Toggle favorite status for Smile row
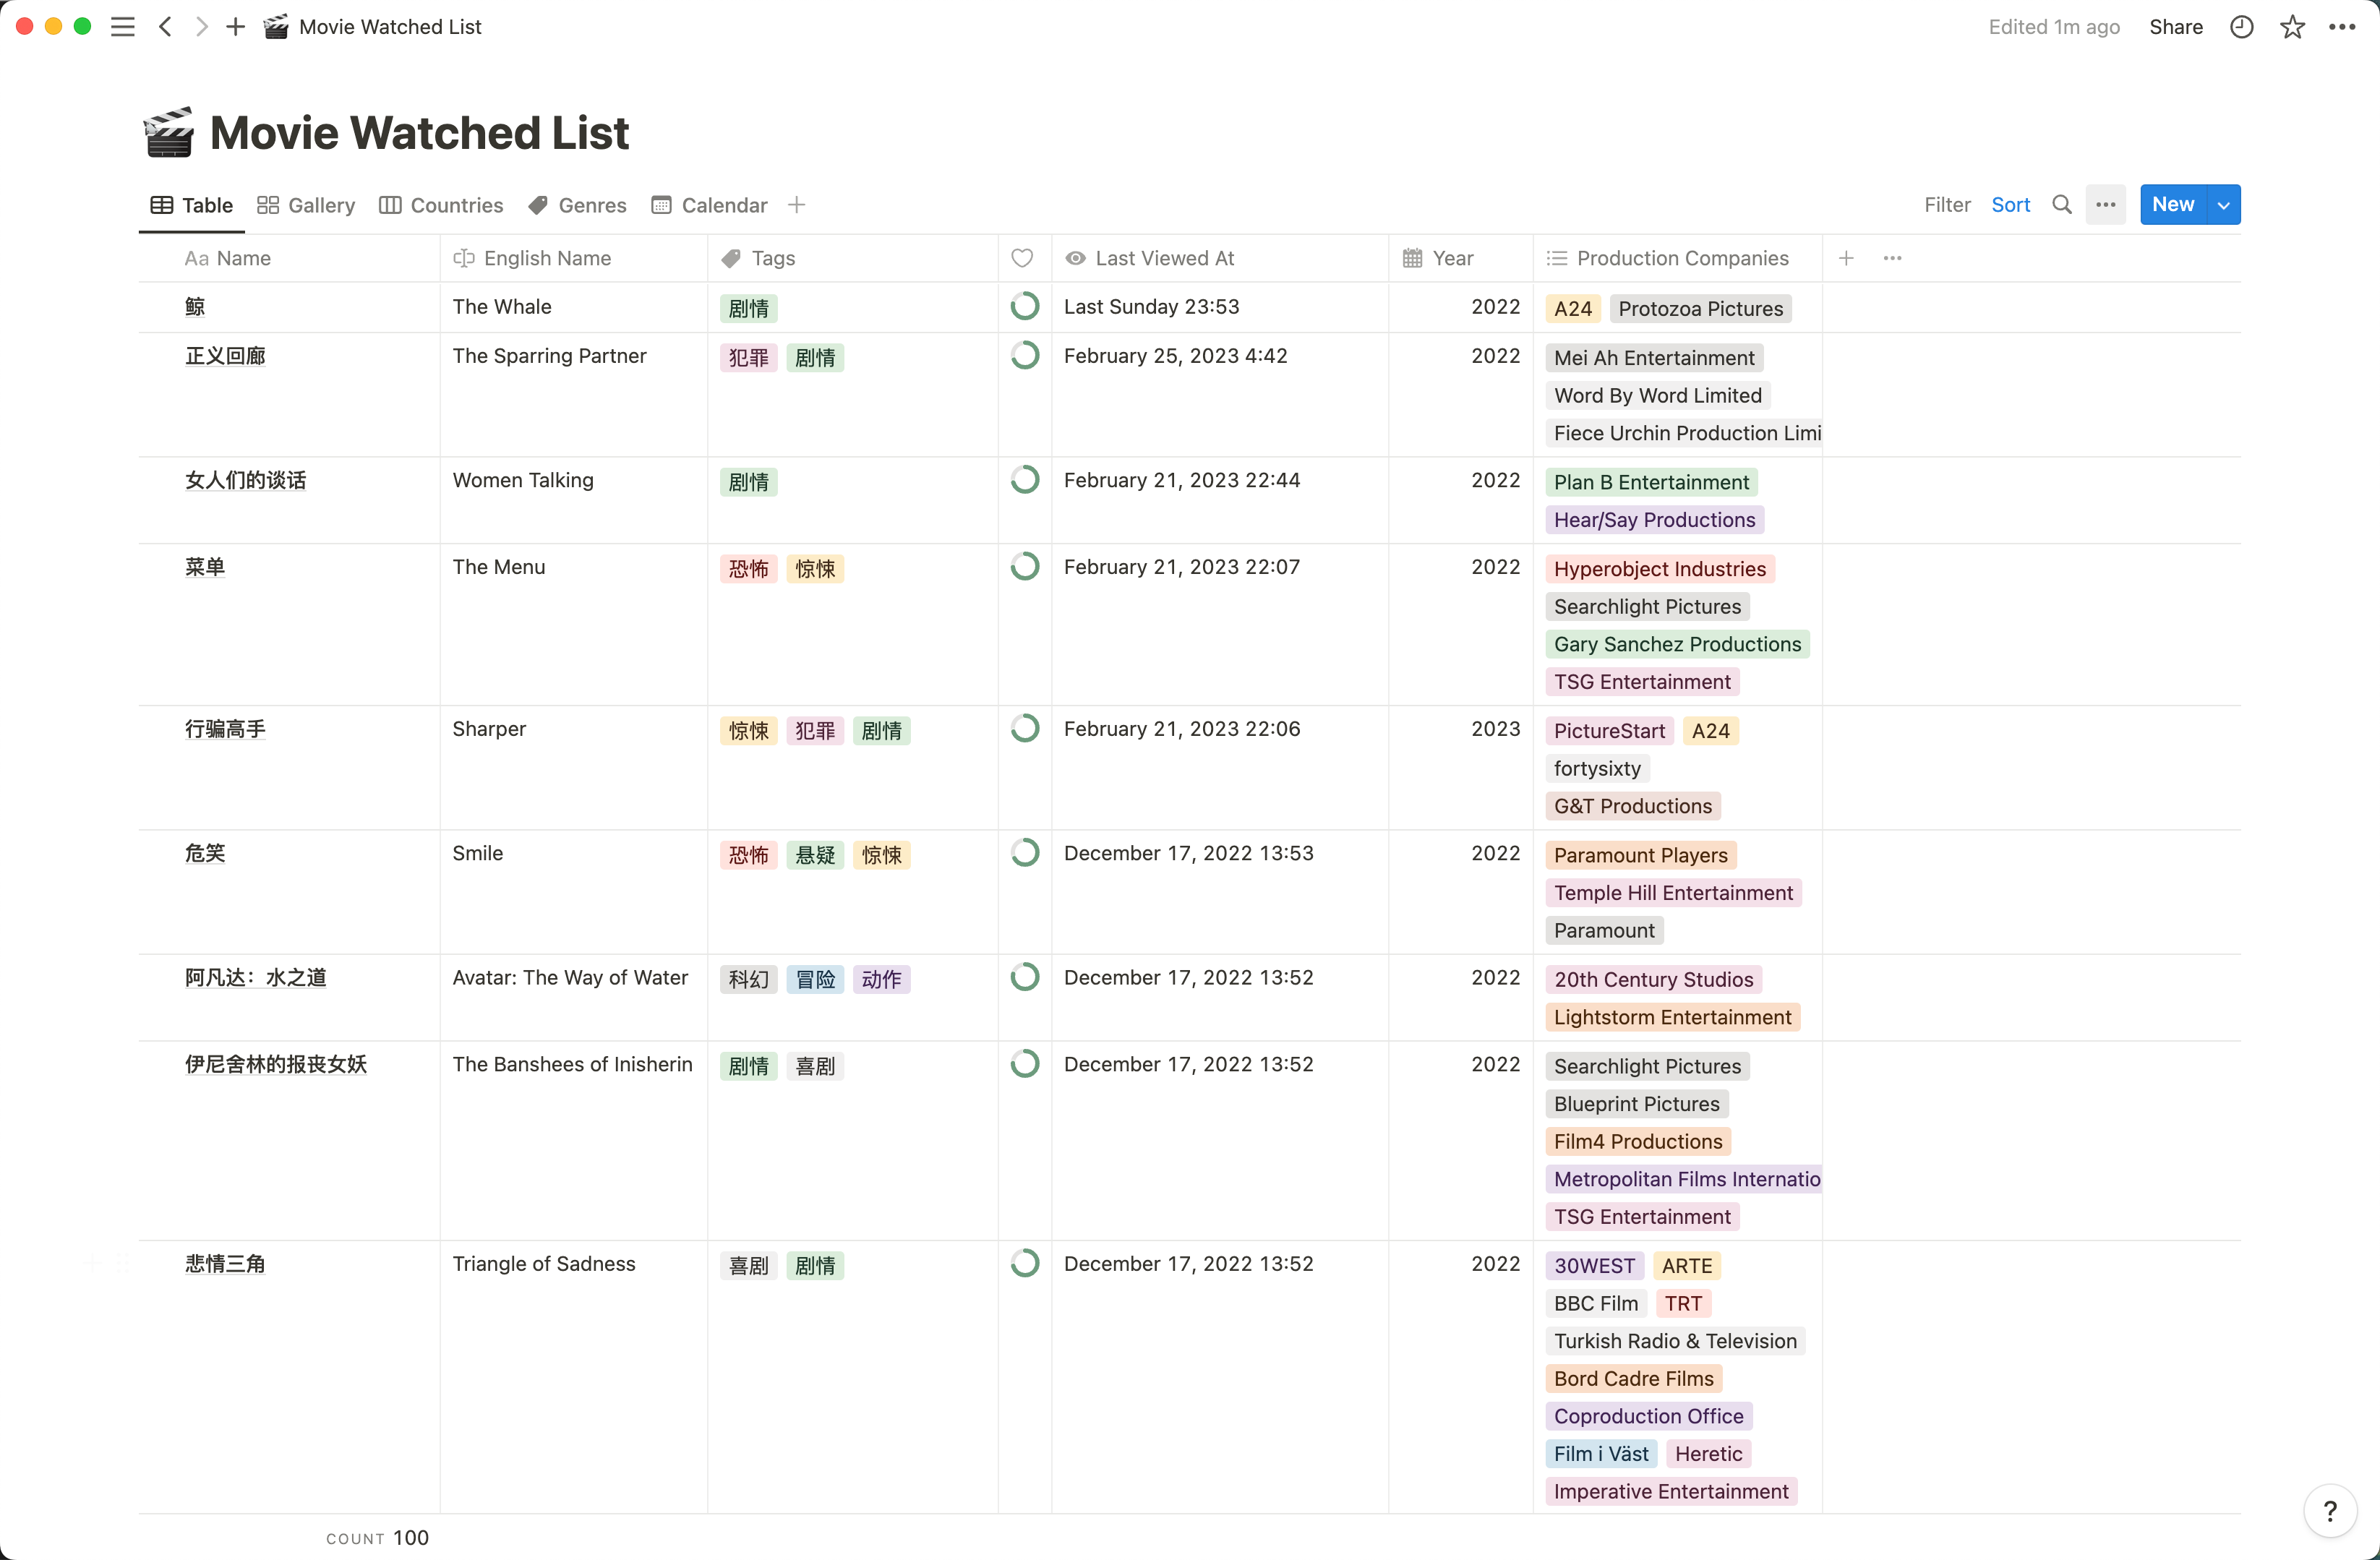The image size is (2380, 1560). pyautogui.click(x=1024, y=853)
